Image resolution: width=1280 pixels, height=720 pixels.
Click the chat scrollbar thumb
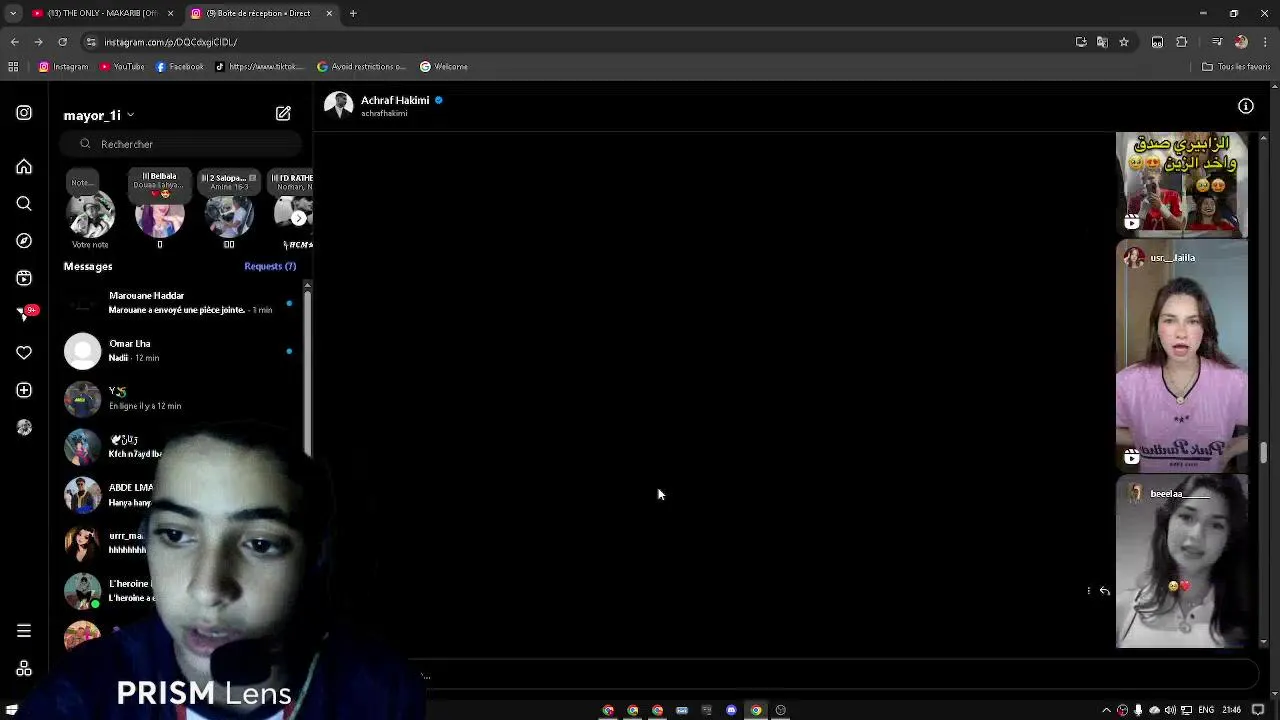coord(1264,453)
